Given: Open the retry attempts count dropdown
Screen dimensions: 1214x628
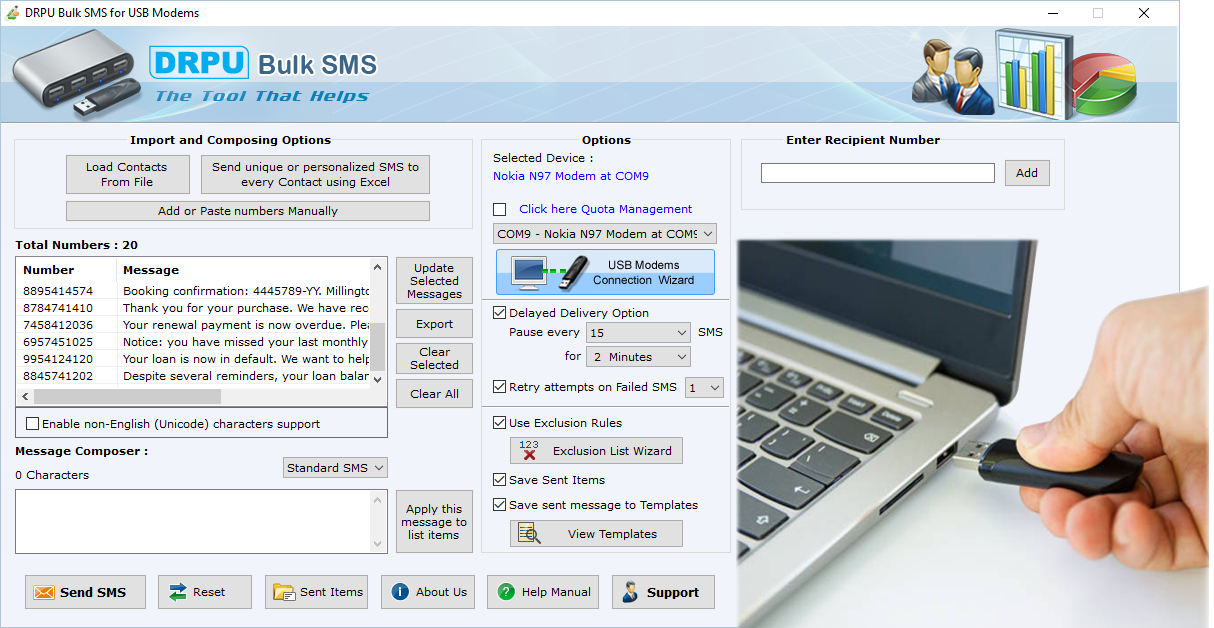Looking at the screenshot, I should point(704,387).
